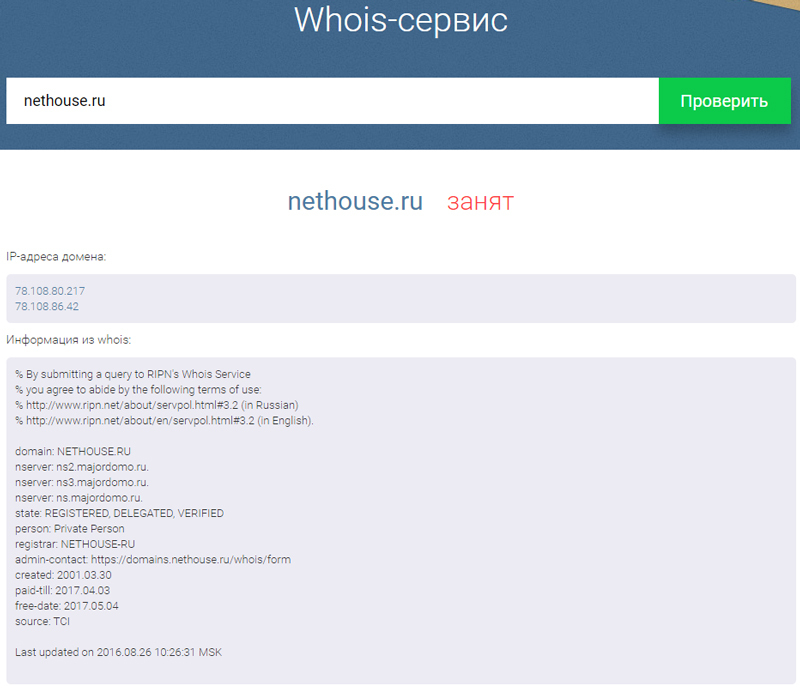Click line 'nserver: ns.majordomo.ru.'
Screen dimensions: 800x689
pos(79,498)
